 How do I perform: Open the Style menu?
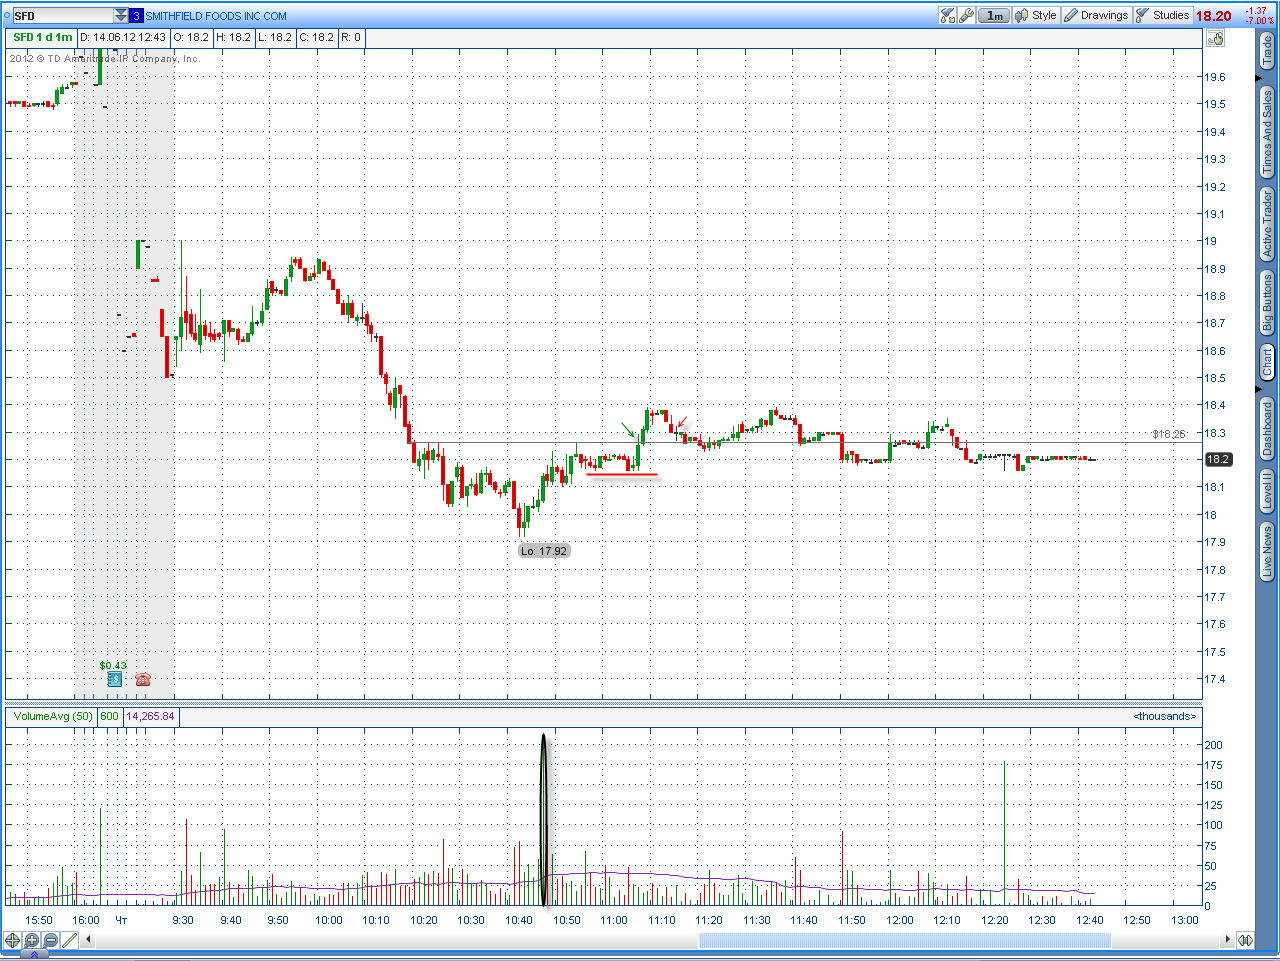coord(1036,15)
